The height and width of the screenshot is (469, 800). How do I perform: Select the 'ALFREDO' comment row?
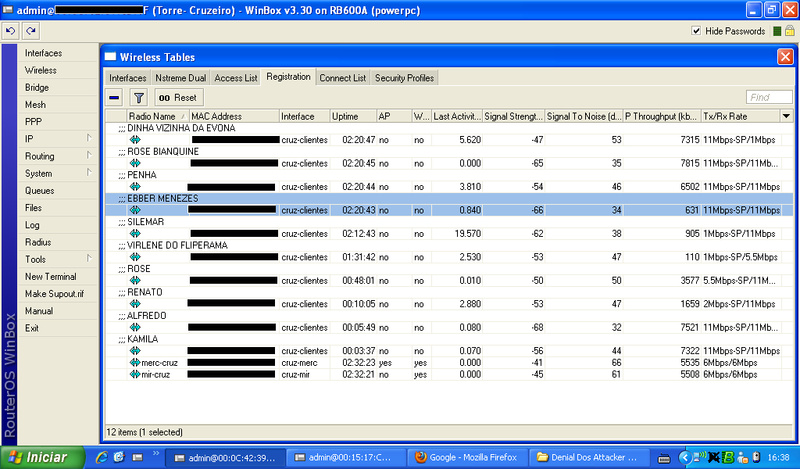pyautogui.click(x=449, y=316)
